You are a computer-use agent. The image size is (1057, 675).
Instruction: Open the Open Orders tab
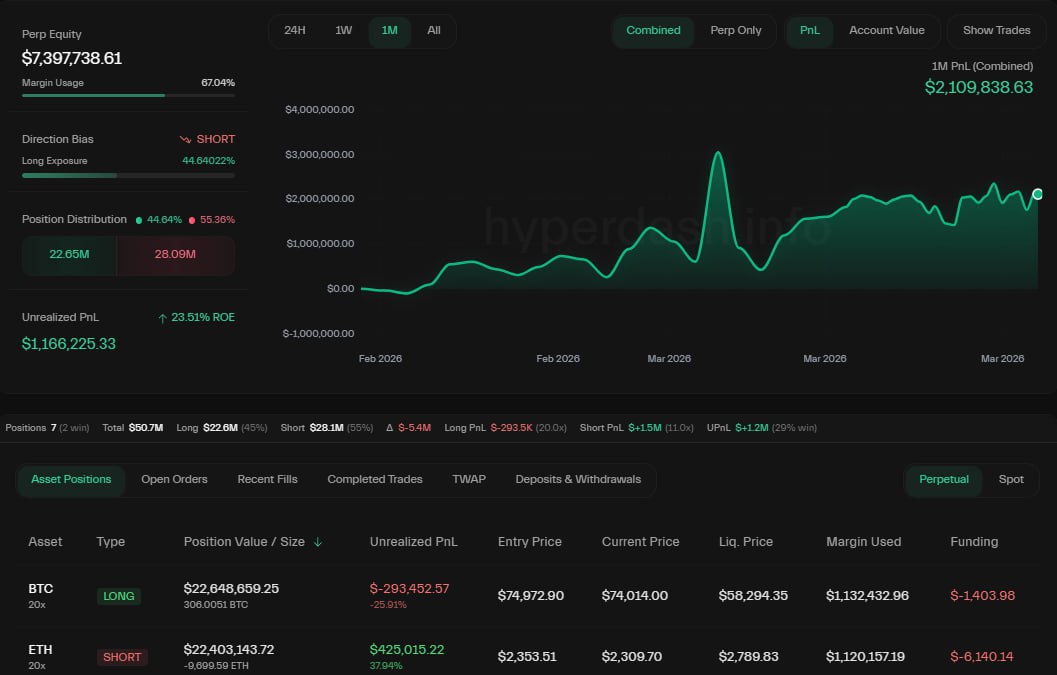click(174, 479)
